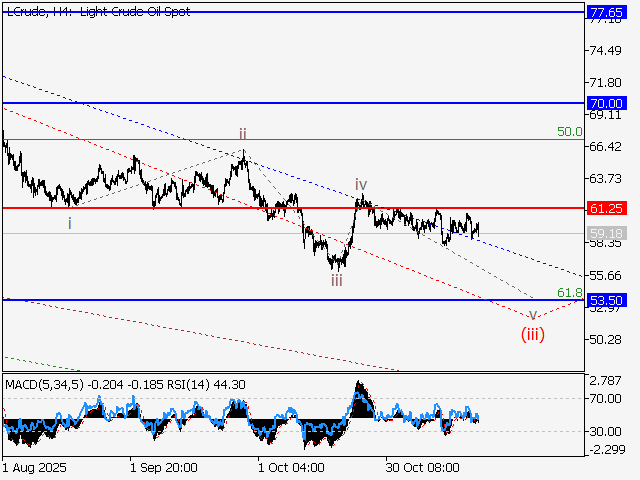640x480 pixels.
Task: Select the 70.00 resistance price label
Action: [x=607, y=103]
